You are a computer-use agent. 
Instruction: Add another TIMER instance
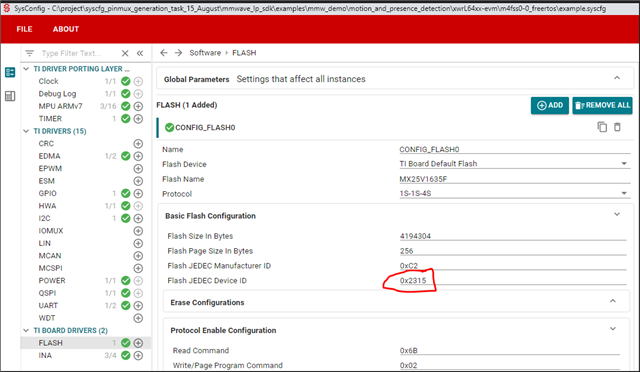(x=138, y=119)
